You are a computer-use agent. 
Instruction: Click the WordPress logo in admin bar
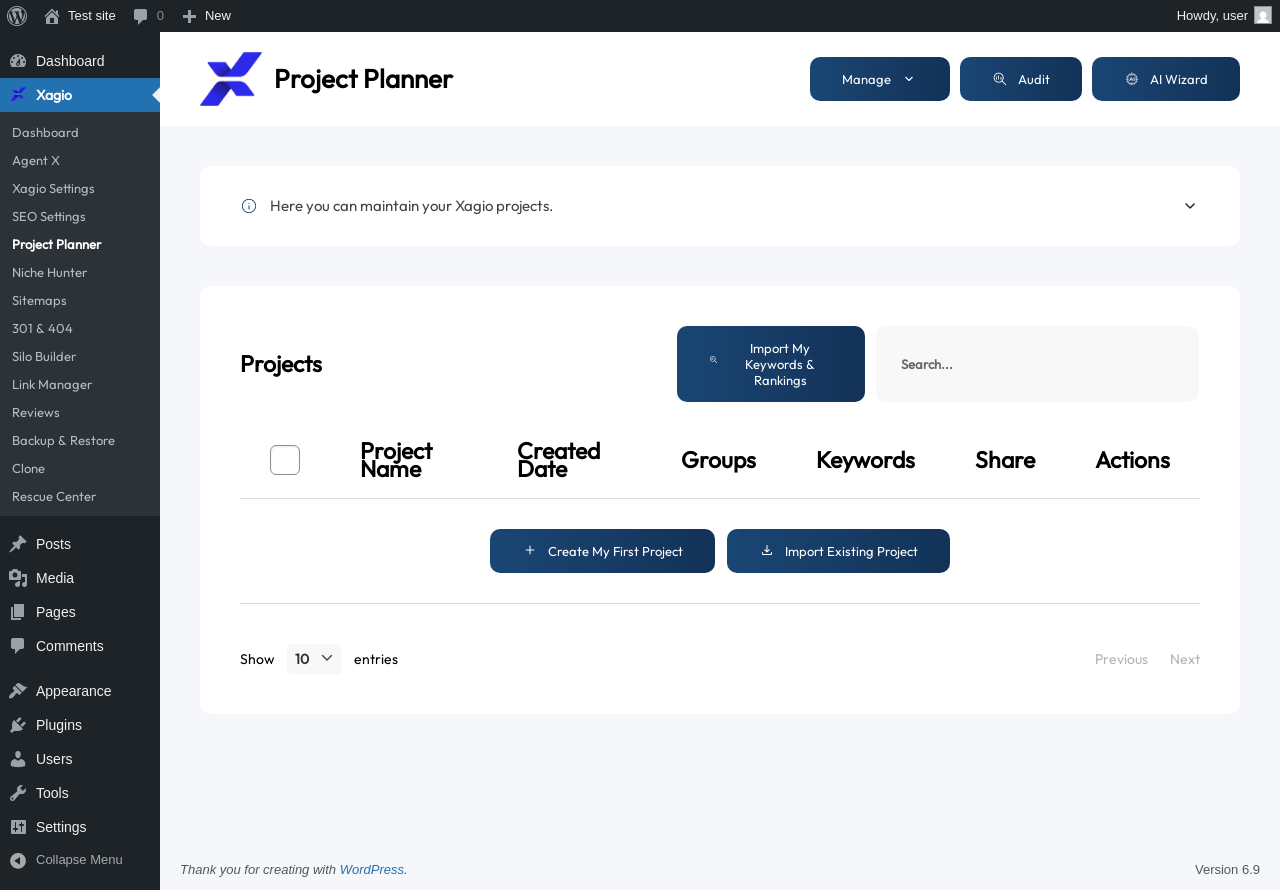17,16
